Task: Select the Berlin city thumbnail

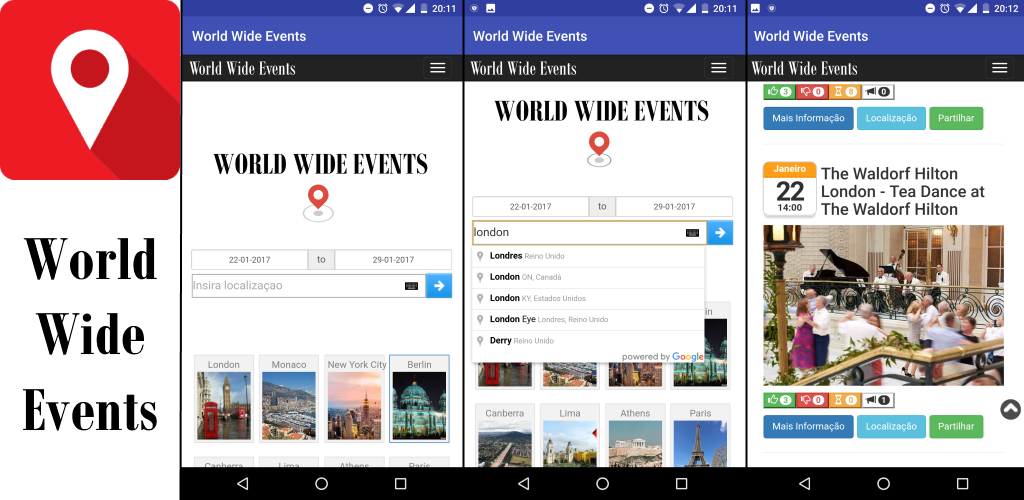Action: [x=419, y=399]
